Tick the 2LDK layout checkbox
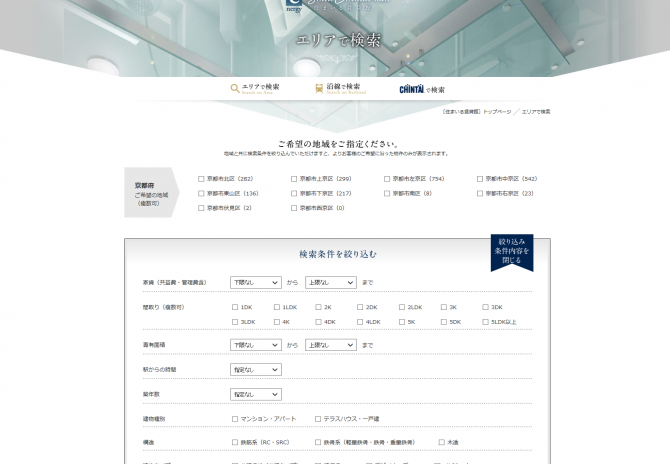 click(x=402, y=307)
